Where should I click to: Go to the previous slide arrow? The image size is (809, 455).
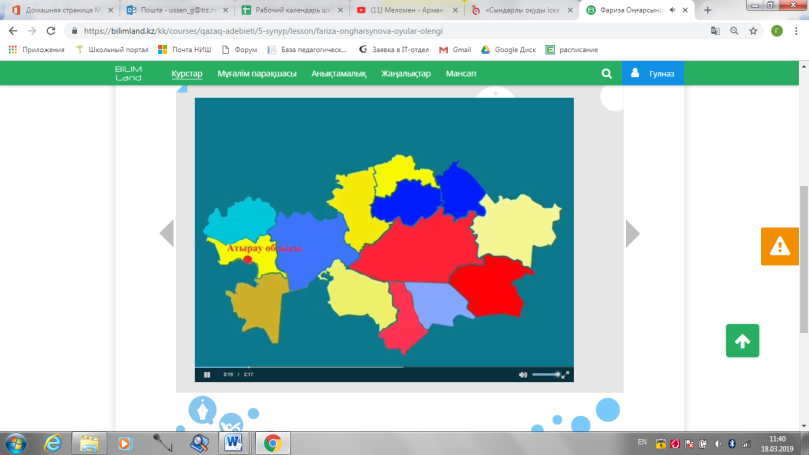pos(167,234)
